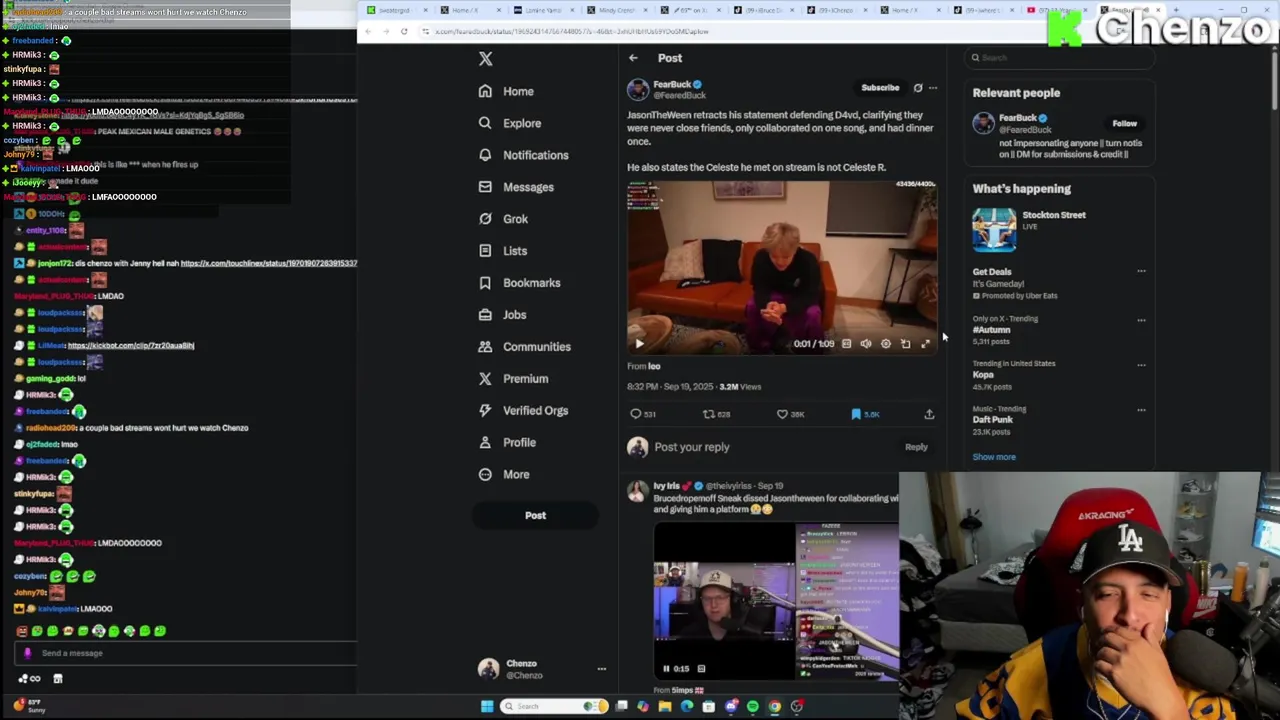This screenshot has height=720, width=1280.
Task: Follow FearBuck in Relevant people
Action: pyautogui.click(x=1125, y=124)
